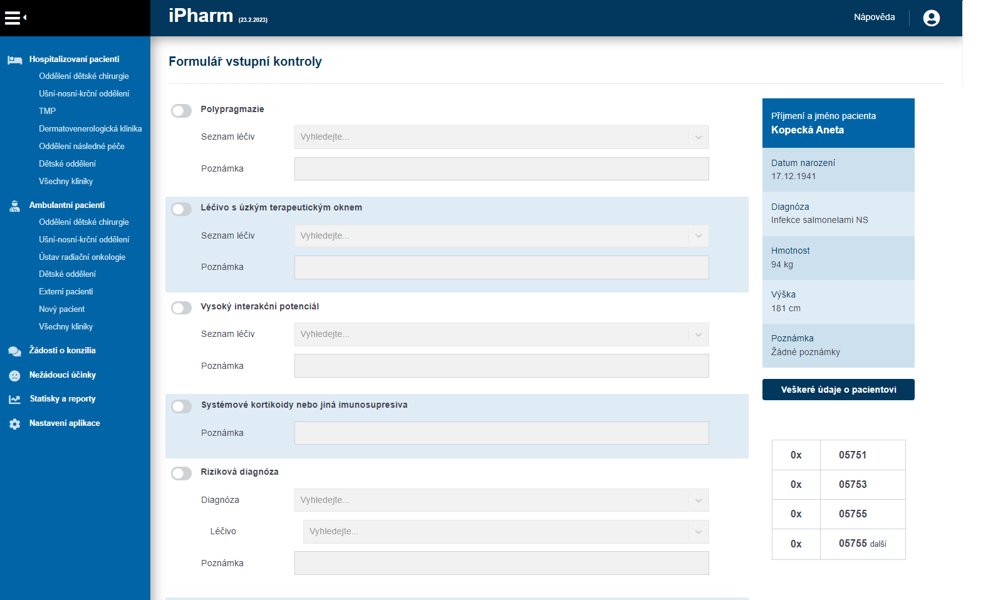Toggle the Vysoký interakční potenciál switch

181,308
